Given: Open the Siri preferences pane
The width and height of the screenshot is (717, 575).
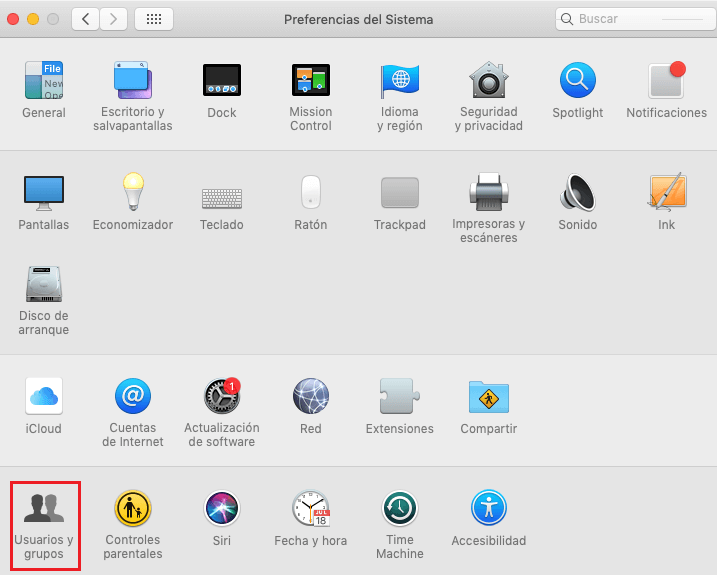Looking at the screenshot, I should [221, 509].
